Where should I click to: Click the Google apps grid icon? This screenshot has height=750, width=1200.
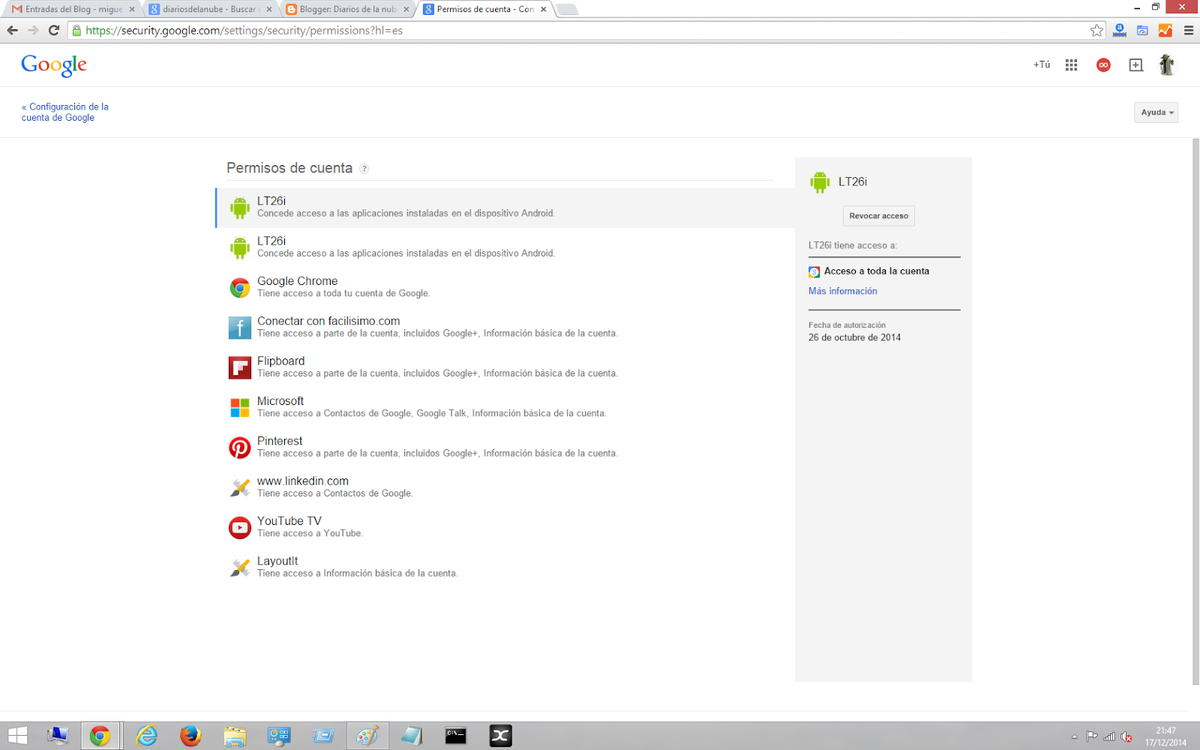click(x=1071, y=65)
